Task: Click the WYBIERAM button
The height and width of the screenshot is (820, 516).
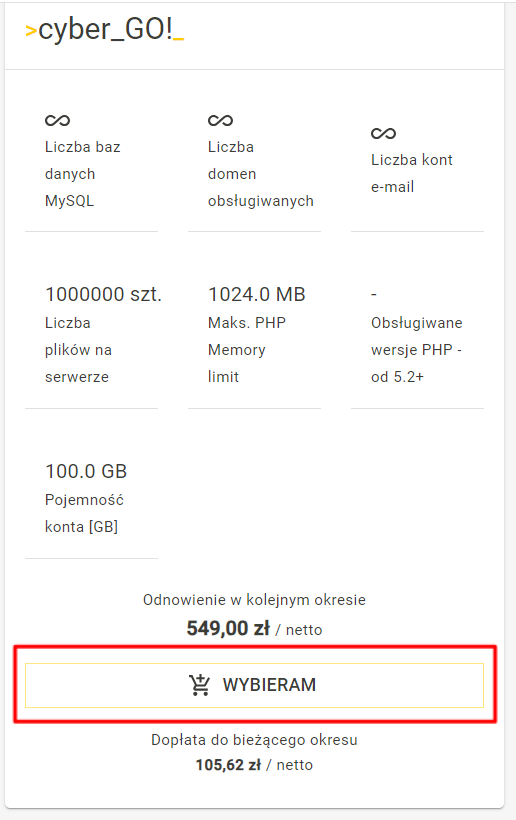Action: (x=254, y=685)
